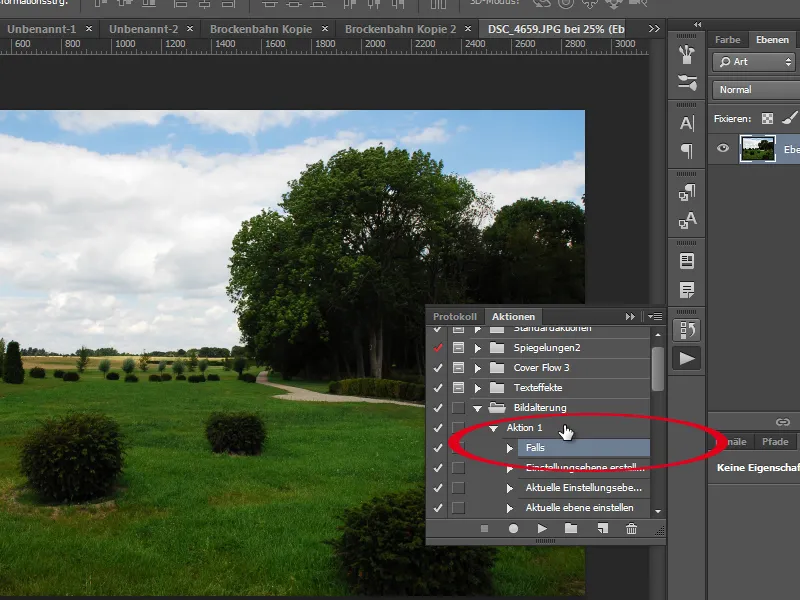Image resolution: width=800 pixels, height=600 pixels.
Task: Open the Paragraph Styles panel icon
Action: (x=687, y=192)
